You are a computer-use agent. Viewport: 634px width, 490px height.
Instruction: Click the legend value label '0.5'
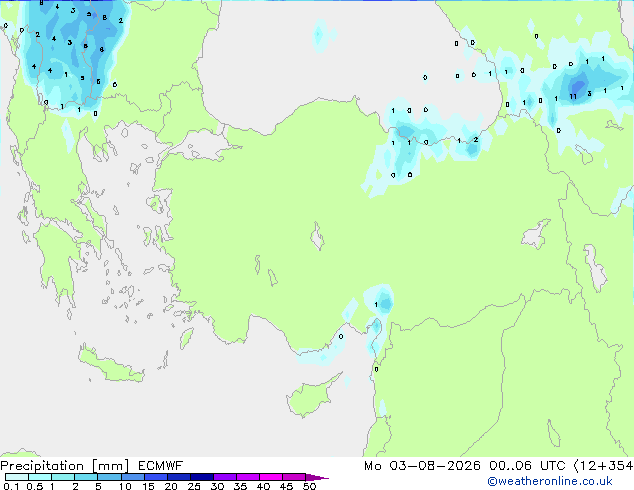35,486
